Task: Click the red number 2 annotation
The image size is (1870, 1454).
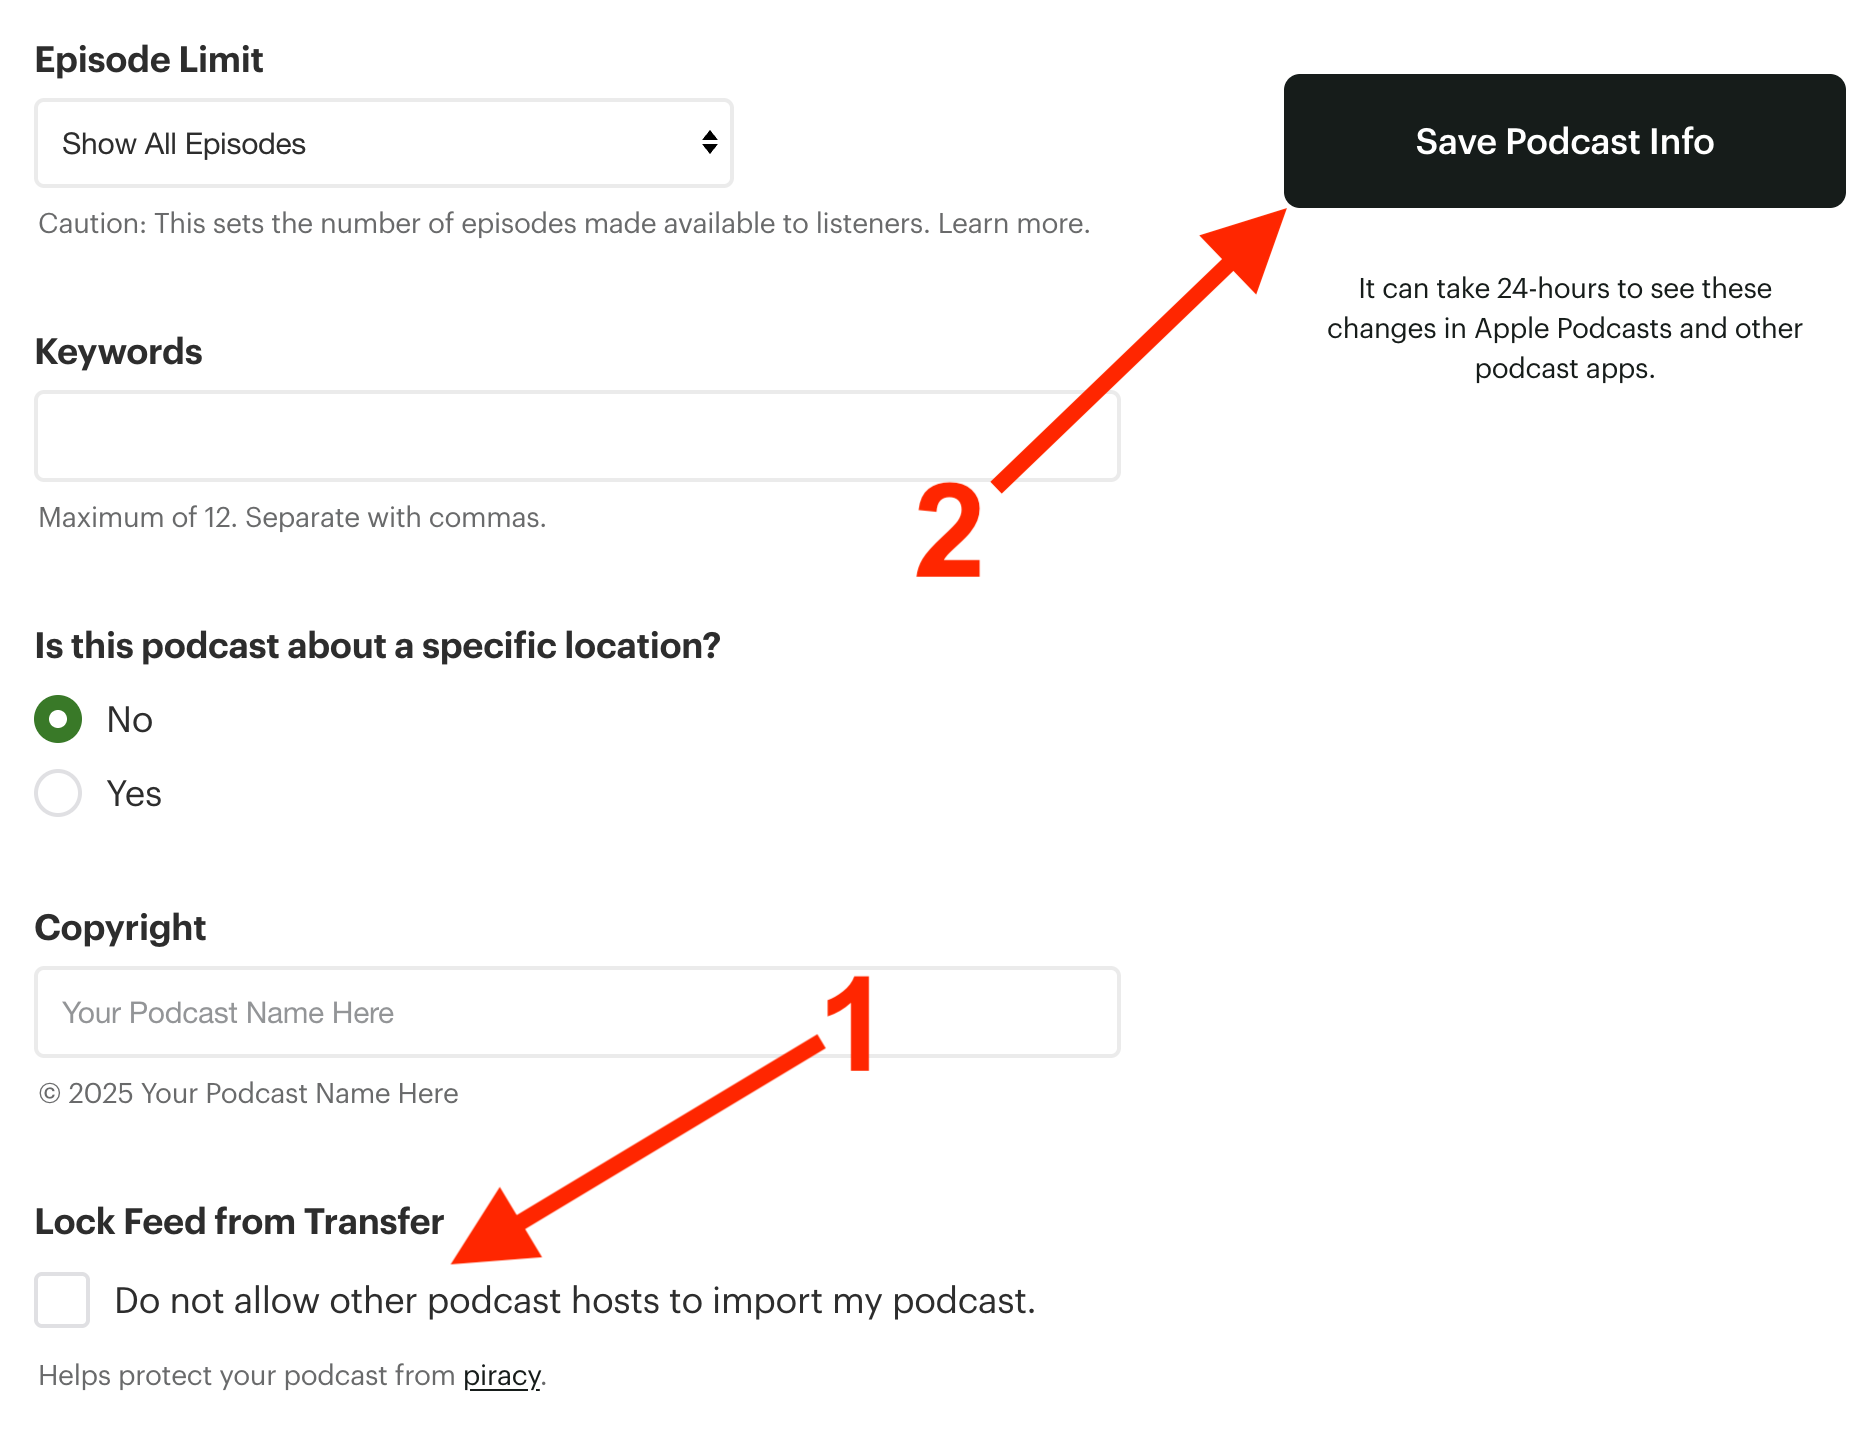Action: pos(948,530)
